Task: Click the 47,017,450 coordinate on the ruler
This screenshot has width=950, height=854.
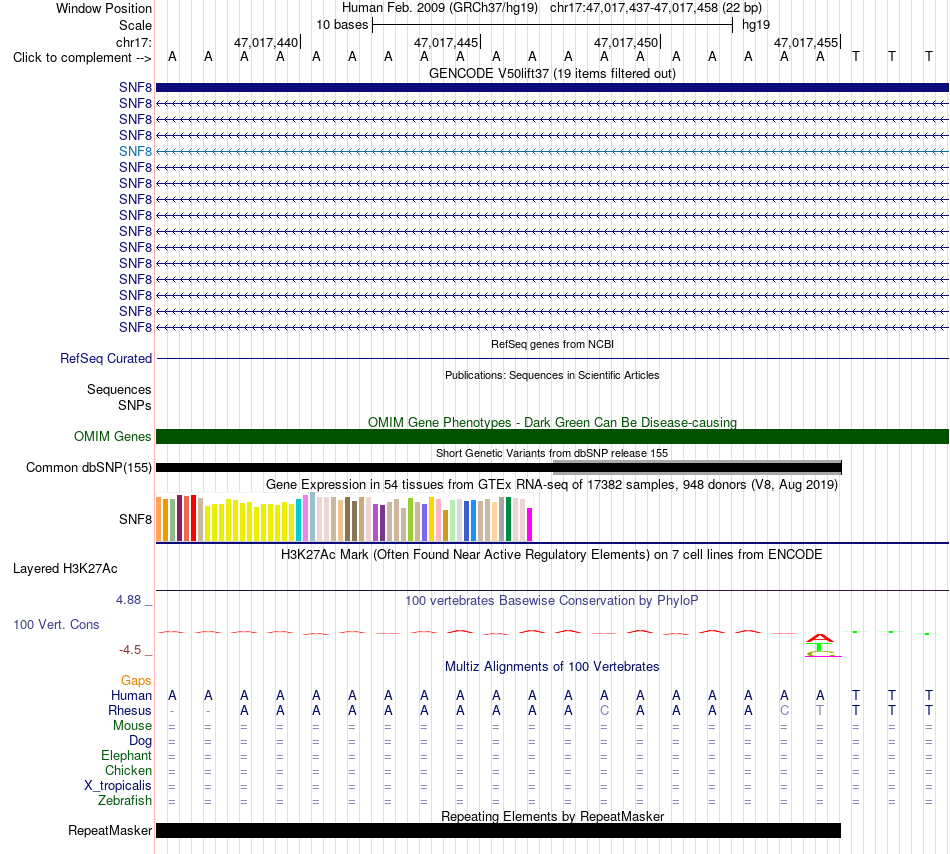Action: click(x=626, y=42)
